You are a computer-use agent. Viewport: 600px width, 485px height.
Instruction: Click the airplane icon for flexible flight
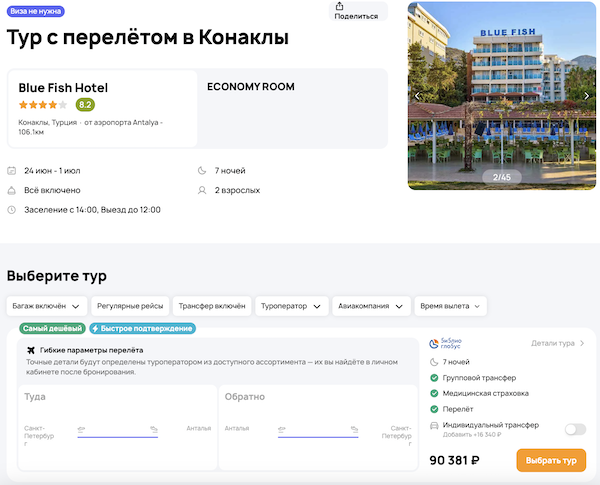pos(32,350)
